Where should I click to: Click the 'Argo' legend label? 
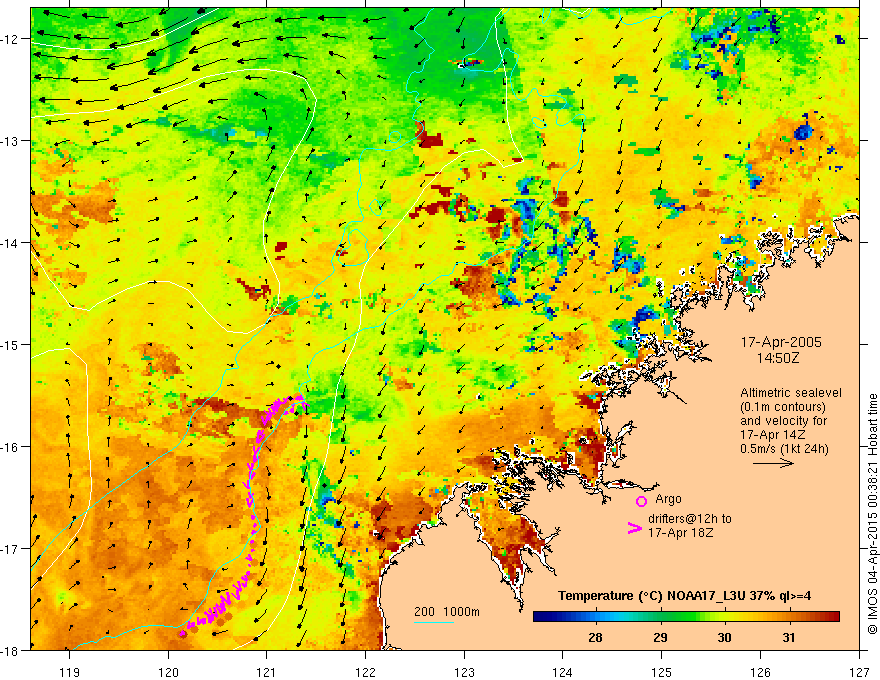coord(668,499)
